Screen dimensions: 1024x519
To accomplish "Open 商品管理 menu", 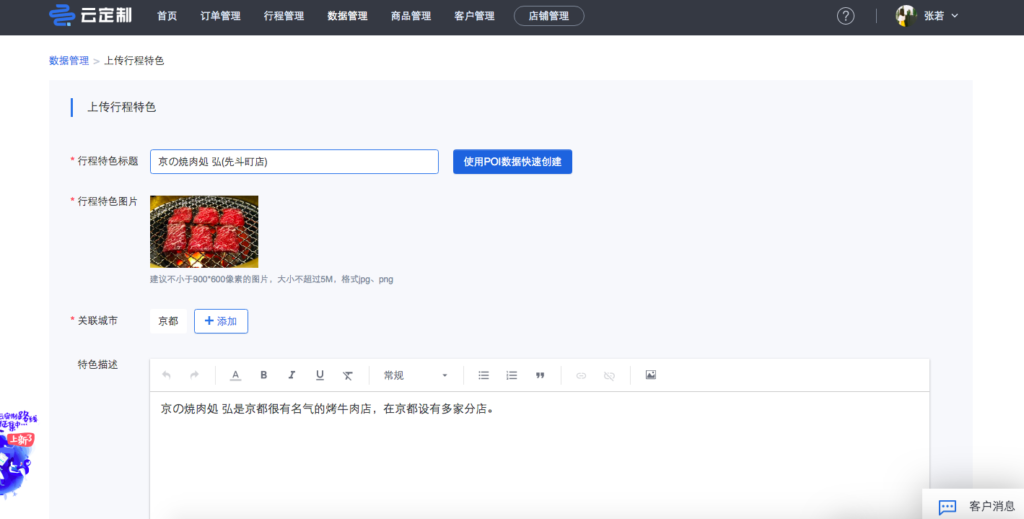I will (x=410, y=16).
